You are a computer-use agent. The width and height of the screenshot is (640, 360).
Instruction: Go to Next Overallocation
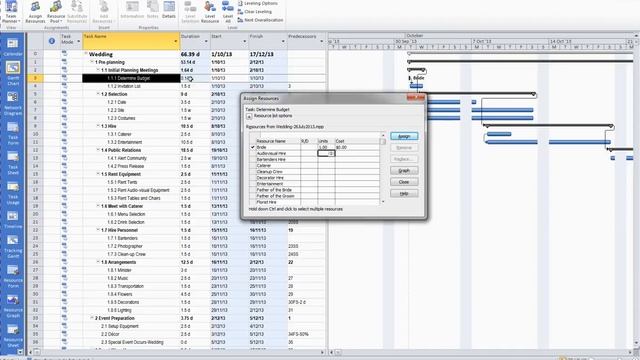260,20
